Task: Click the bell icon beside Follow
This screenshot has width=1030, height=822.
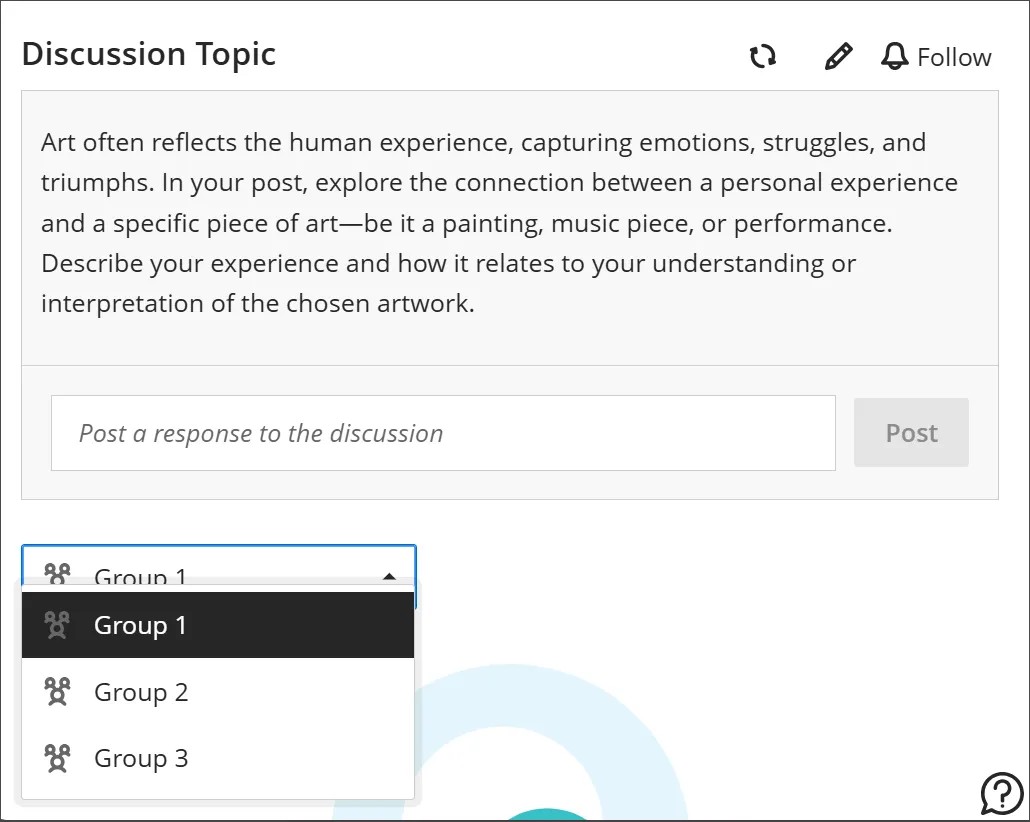Action: click(x=893, y=56)
